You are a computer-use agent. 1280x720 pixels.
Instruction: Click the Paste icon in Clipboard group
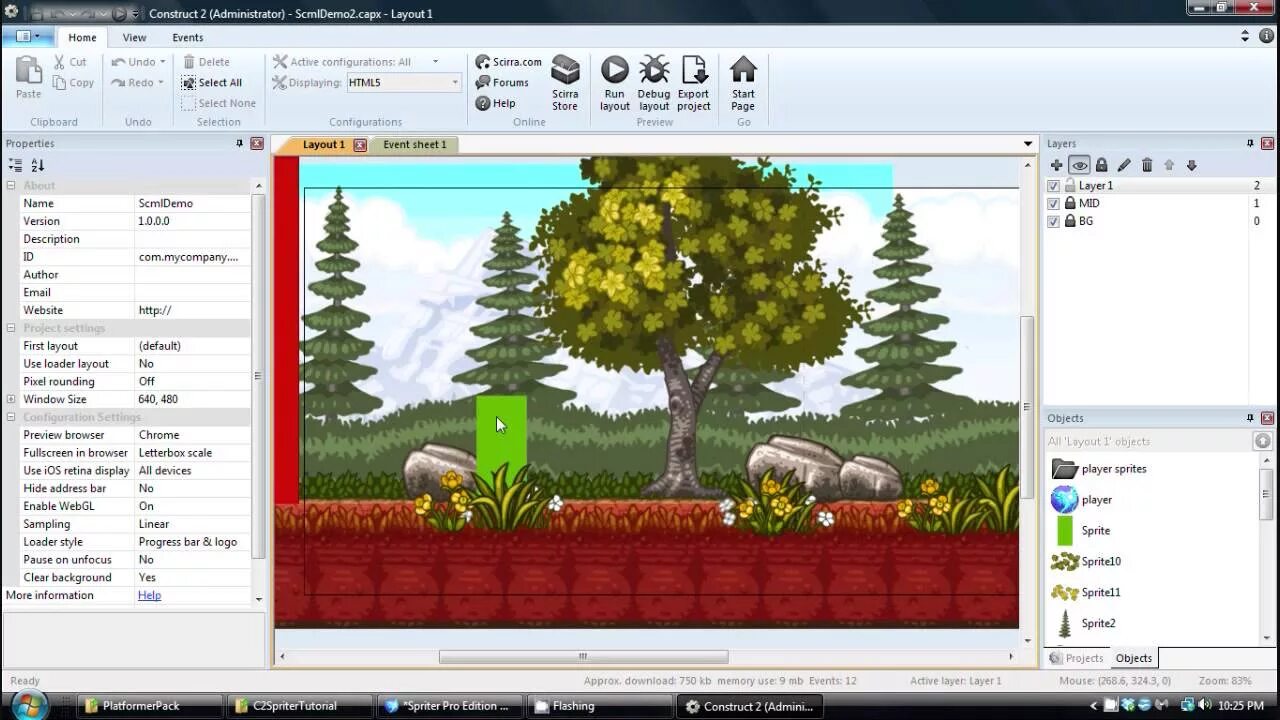28,70
